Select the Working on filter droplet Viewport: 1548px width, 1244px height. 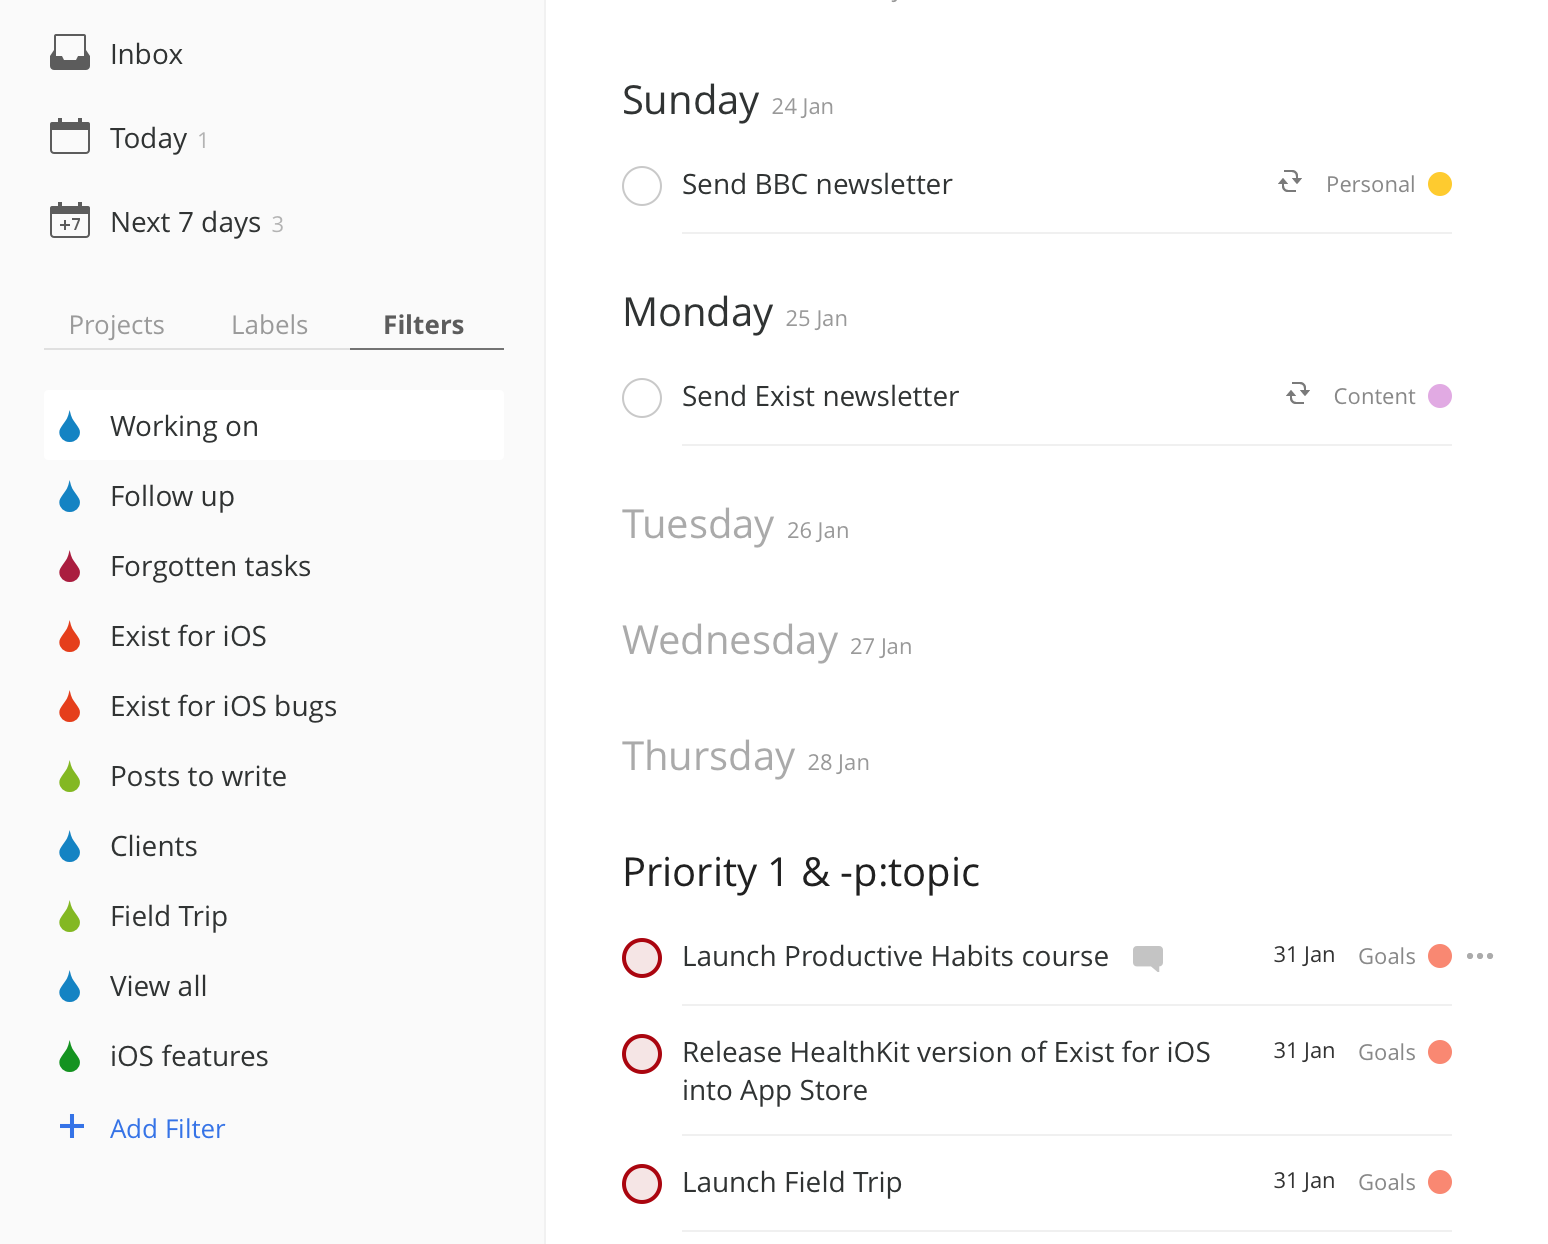point(70,425)
